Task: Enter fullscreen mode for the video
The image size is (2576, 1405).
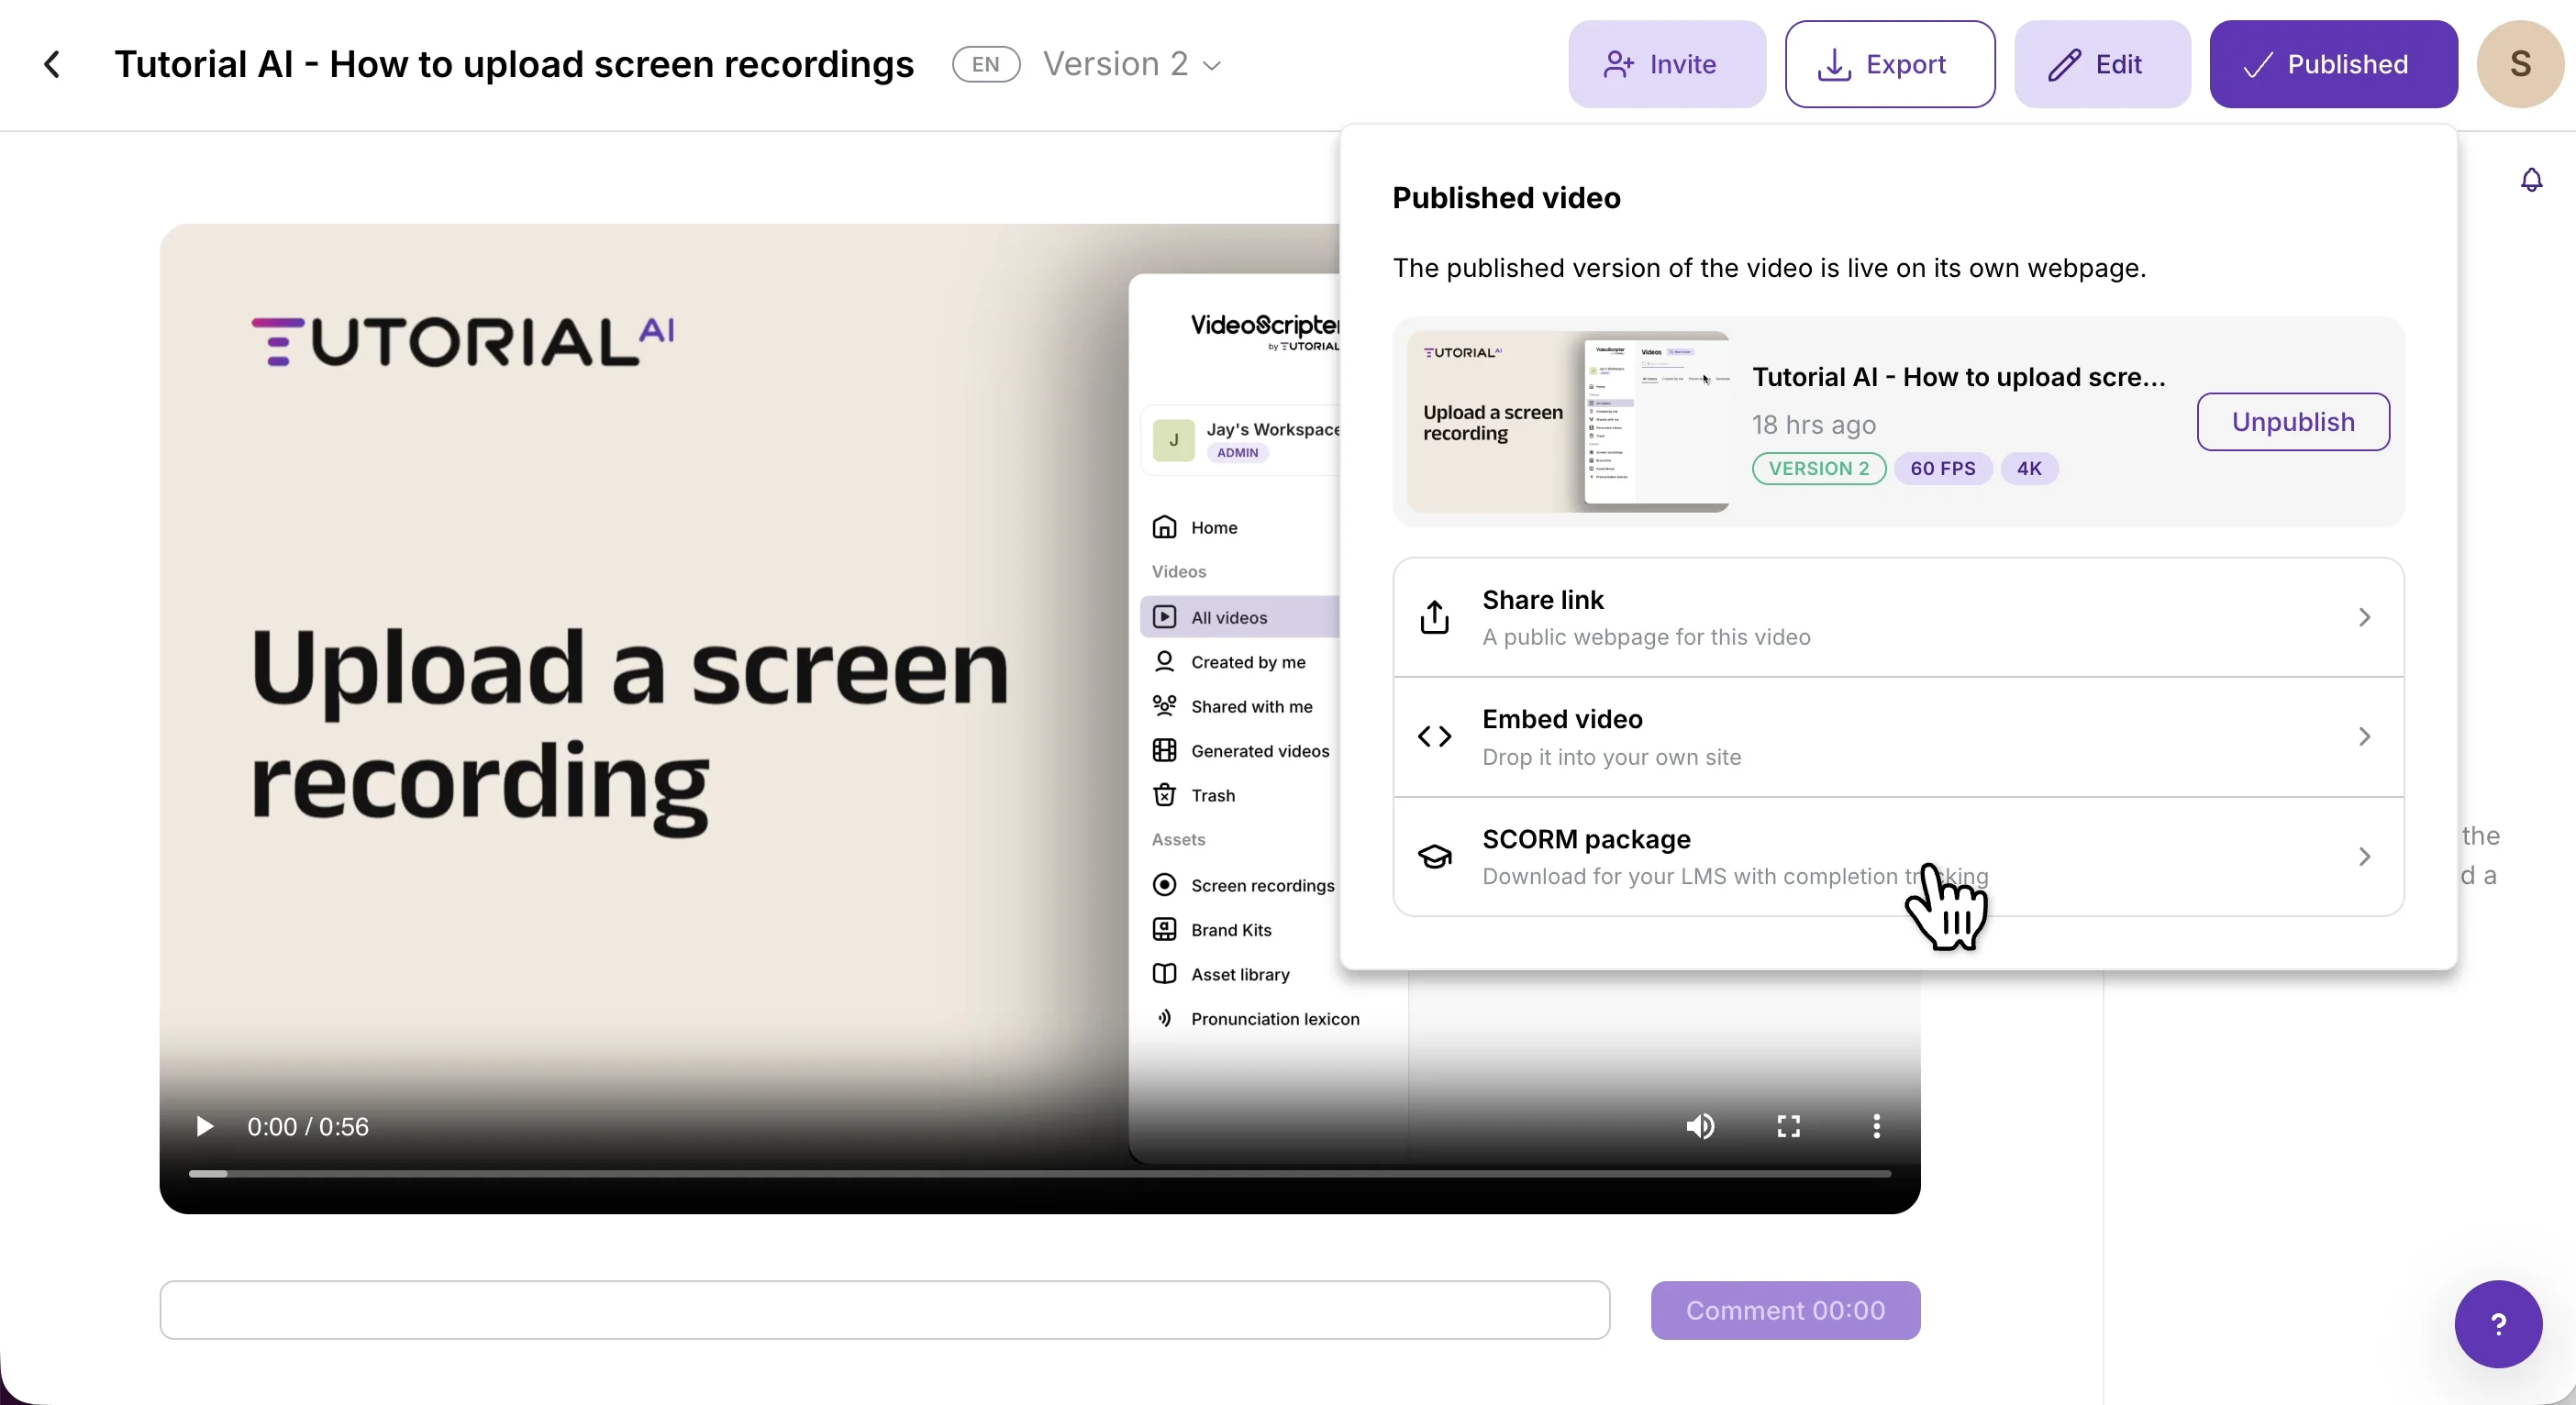Action: 1788,1126
